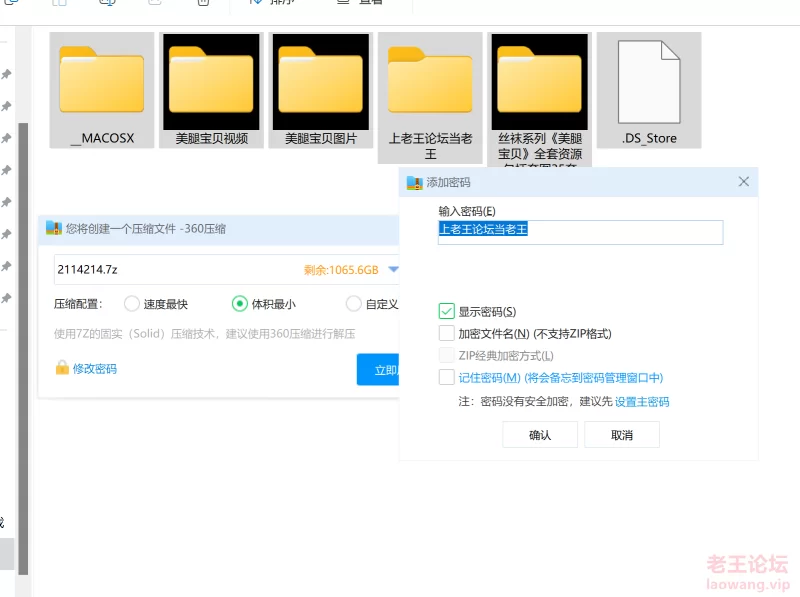Viewport: 800px width, 597px height.
Task: Click the archive icon in 添加密码 title bar
Action: tap(415, 182)
